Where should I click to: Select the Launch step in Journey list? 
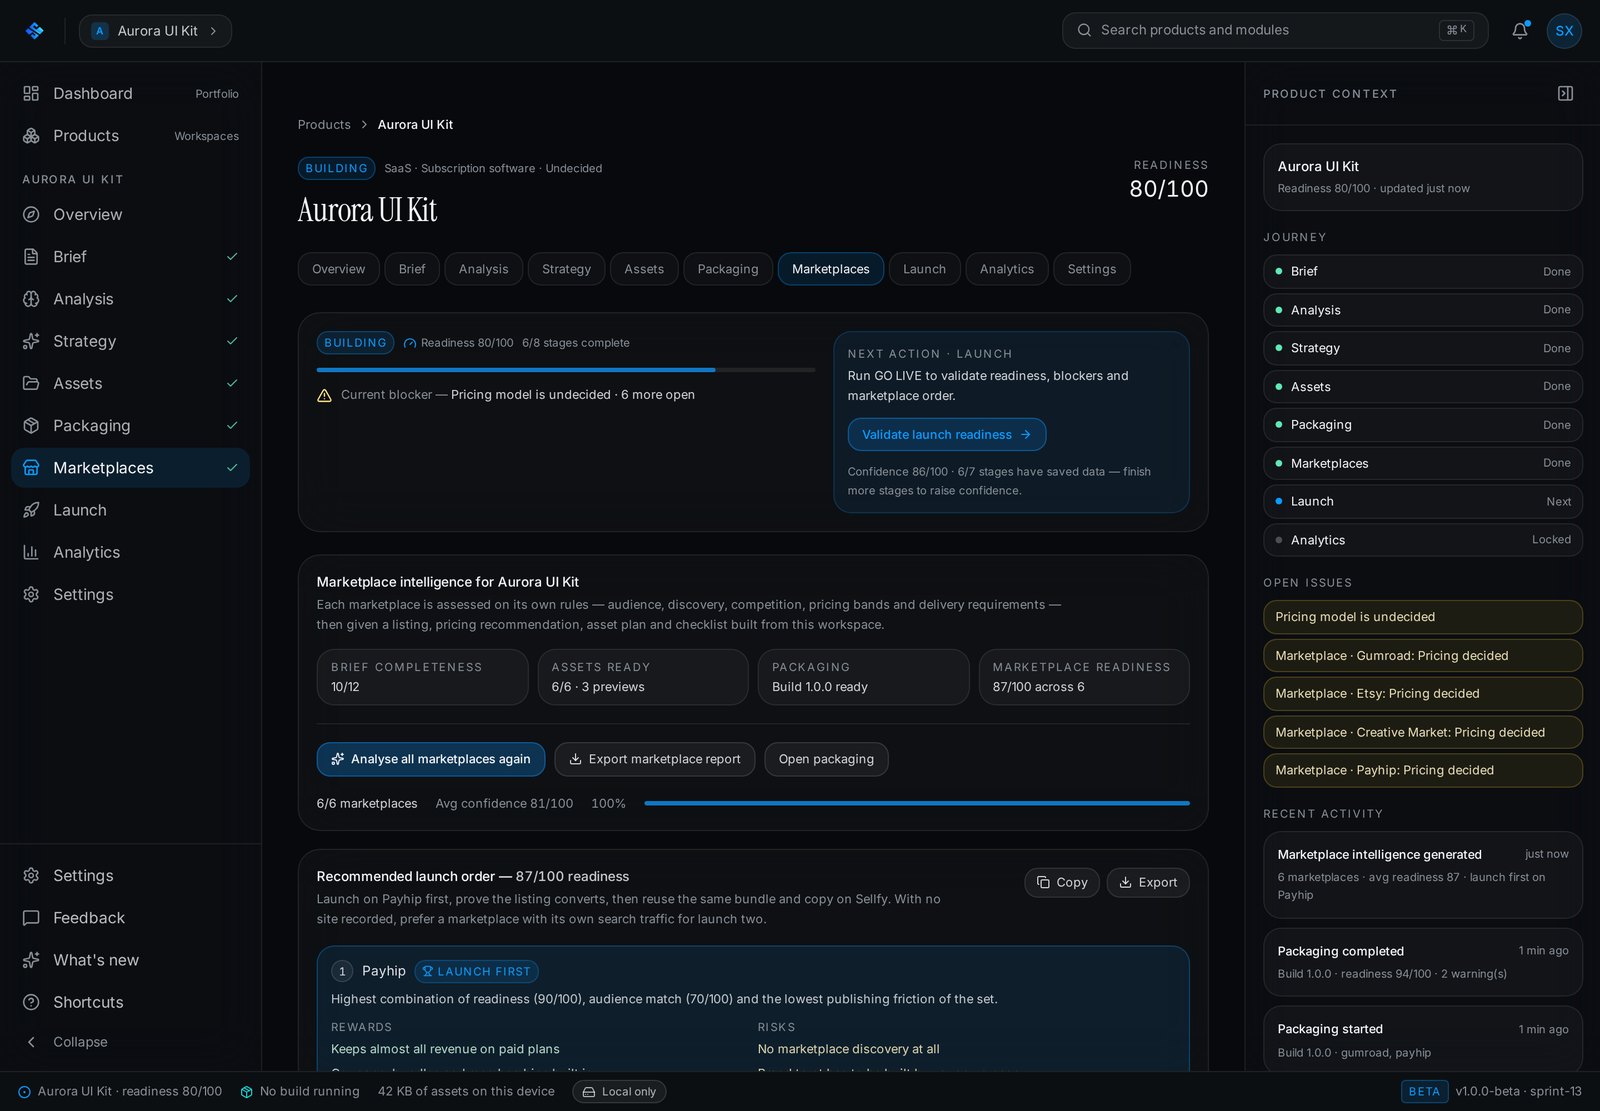[1423, 502]
